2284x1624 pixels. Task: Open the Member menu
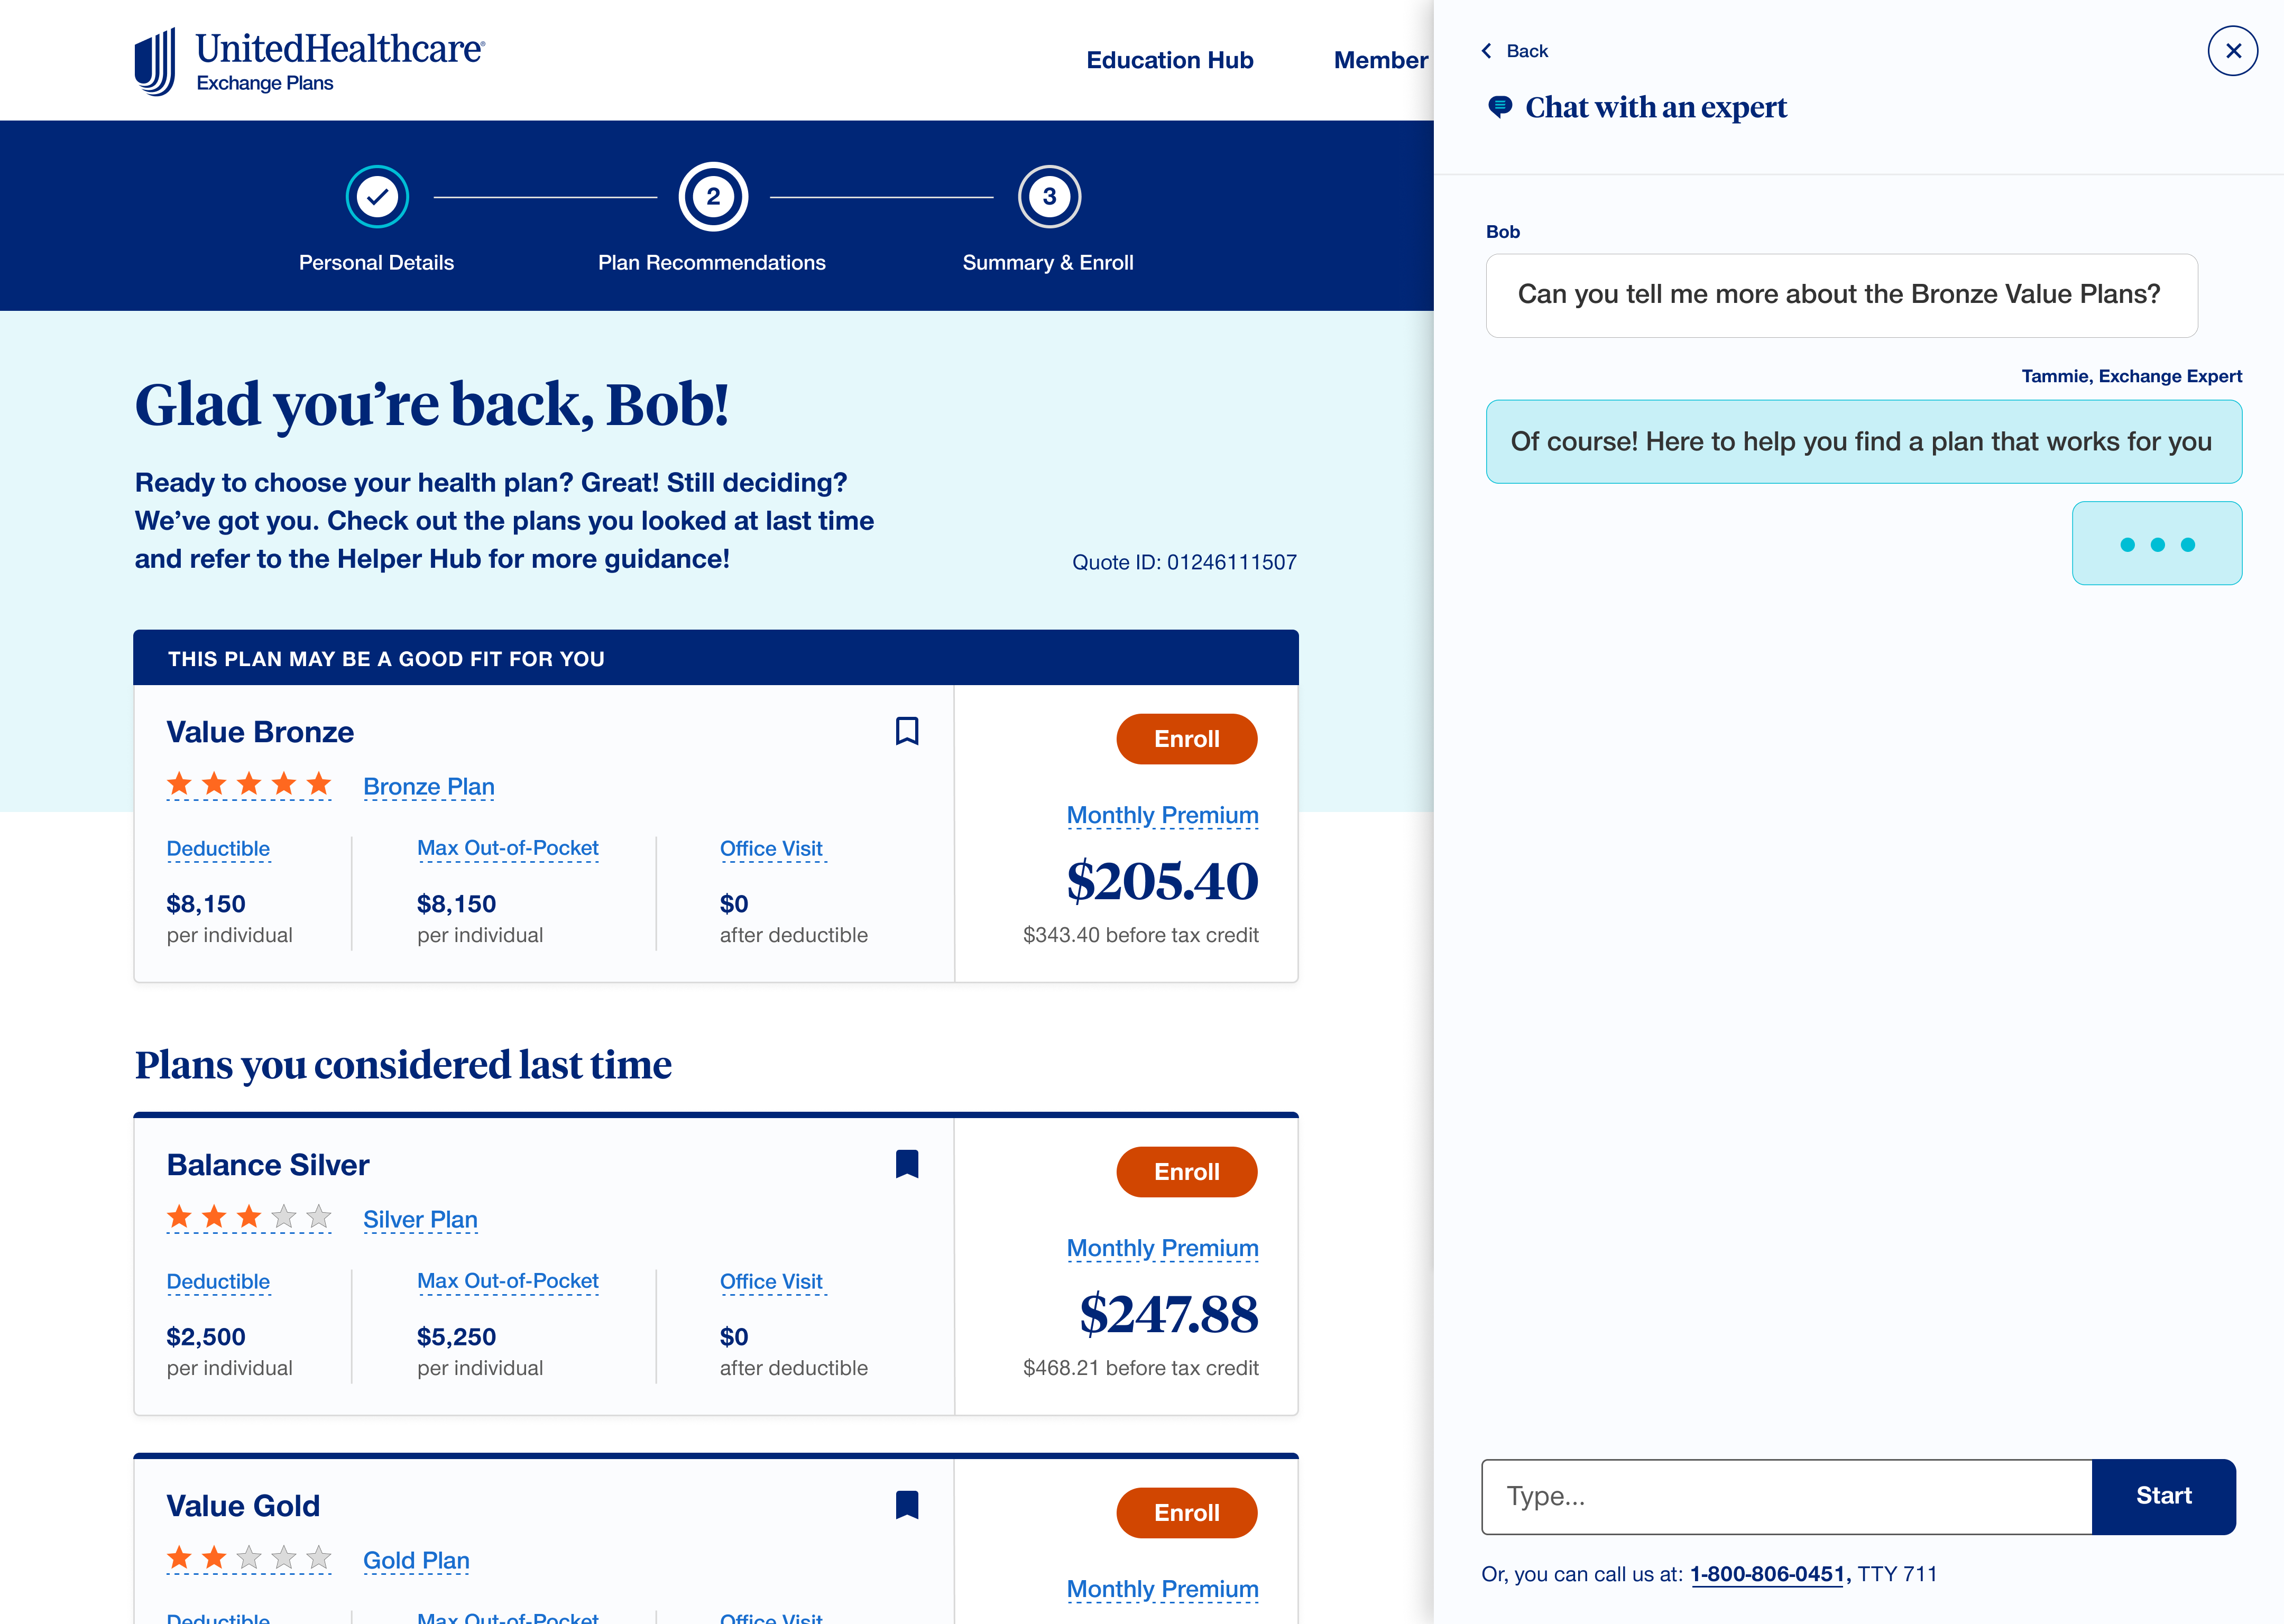(x=1380, y=60)
